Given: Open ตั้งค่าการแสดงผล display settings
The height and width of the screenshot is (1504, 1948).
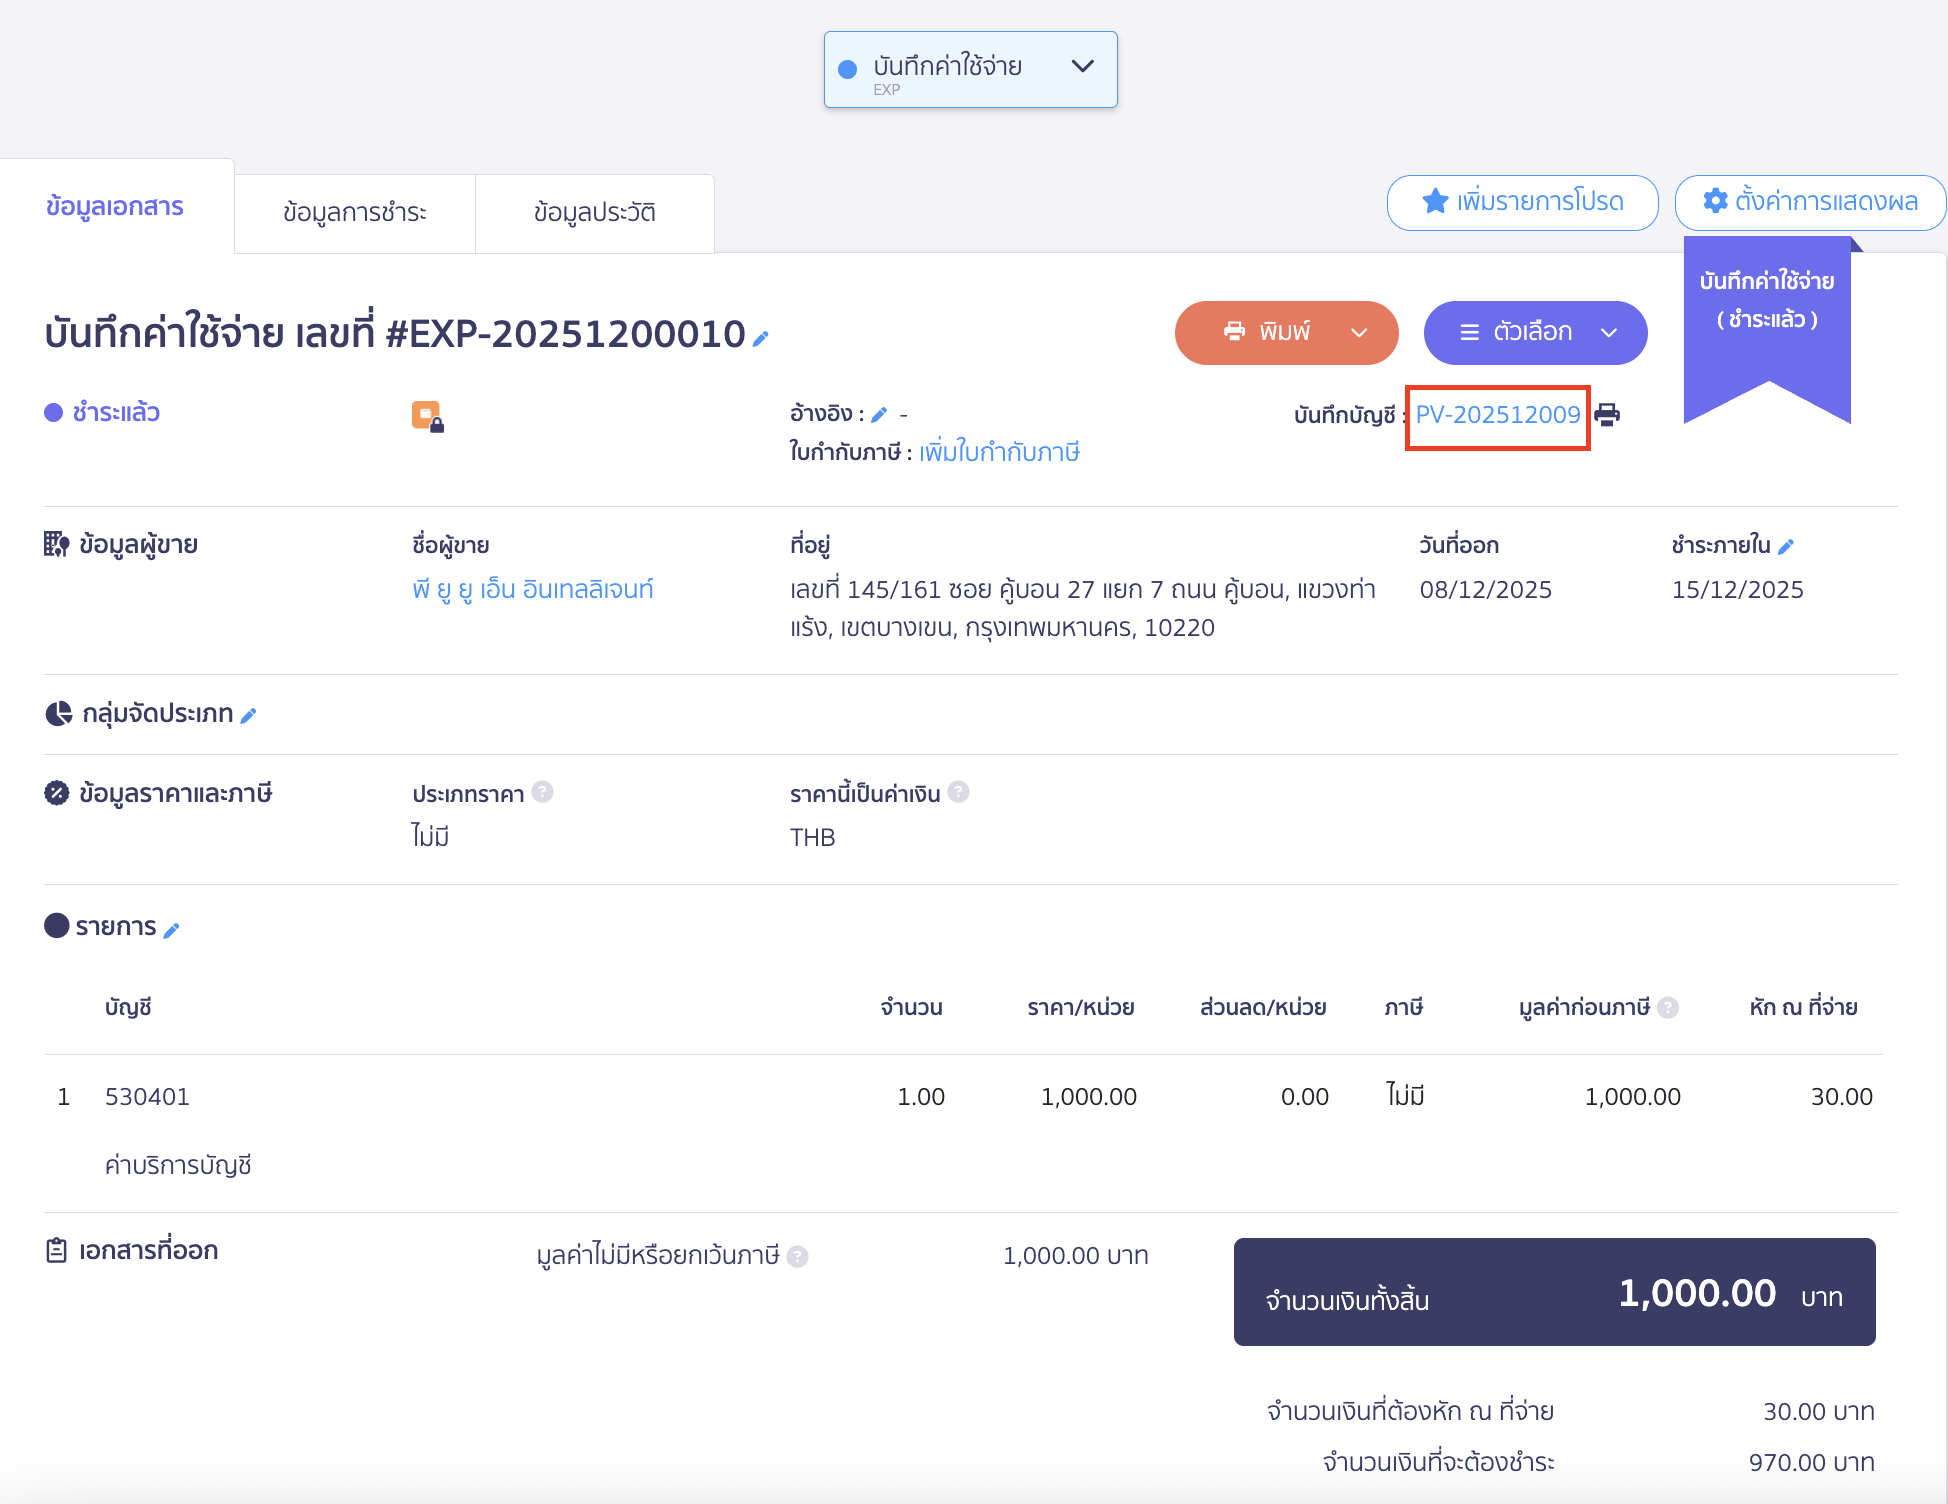Looking at the screenshot, I should point(1810,202).
